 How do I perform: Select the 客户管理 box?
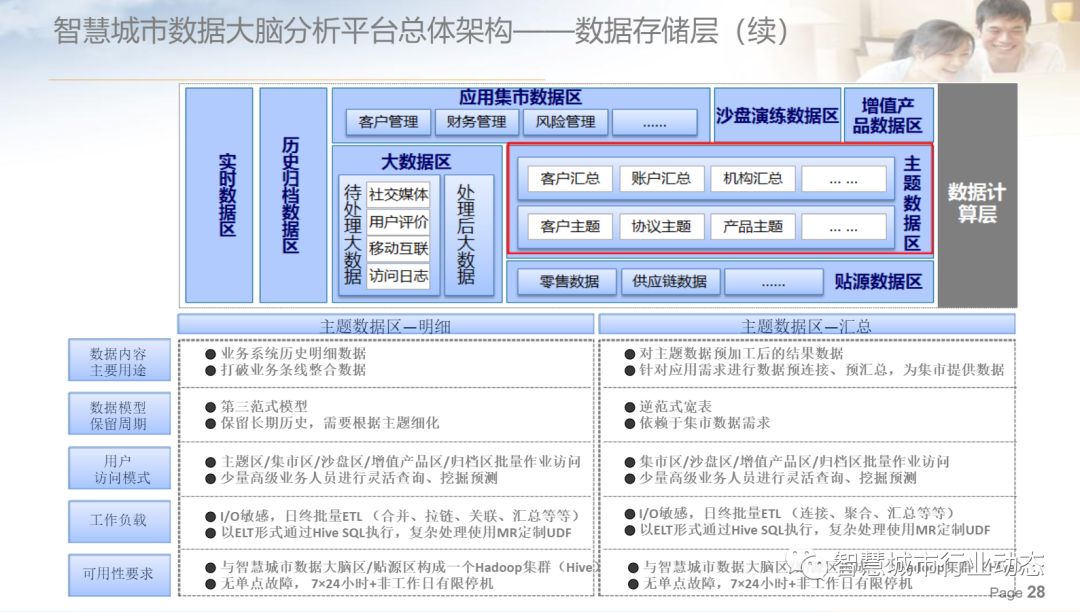pos(388,122)
